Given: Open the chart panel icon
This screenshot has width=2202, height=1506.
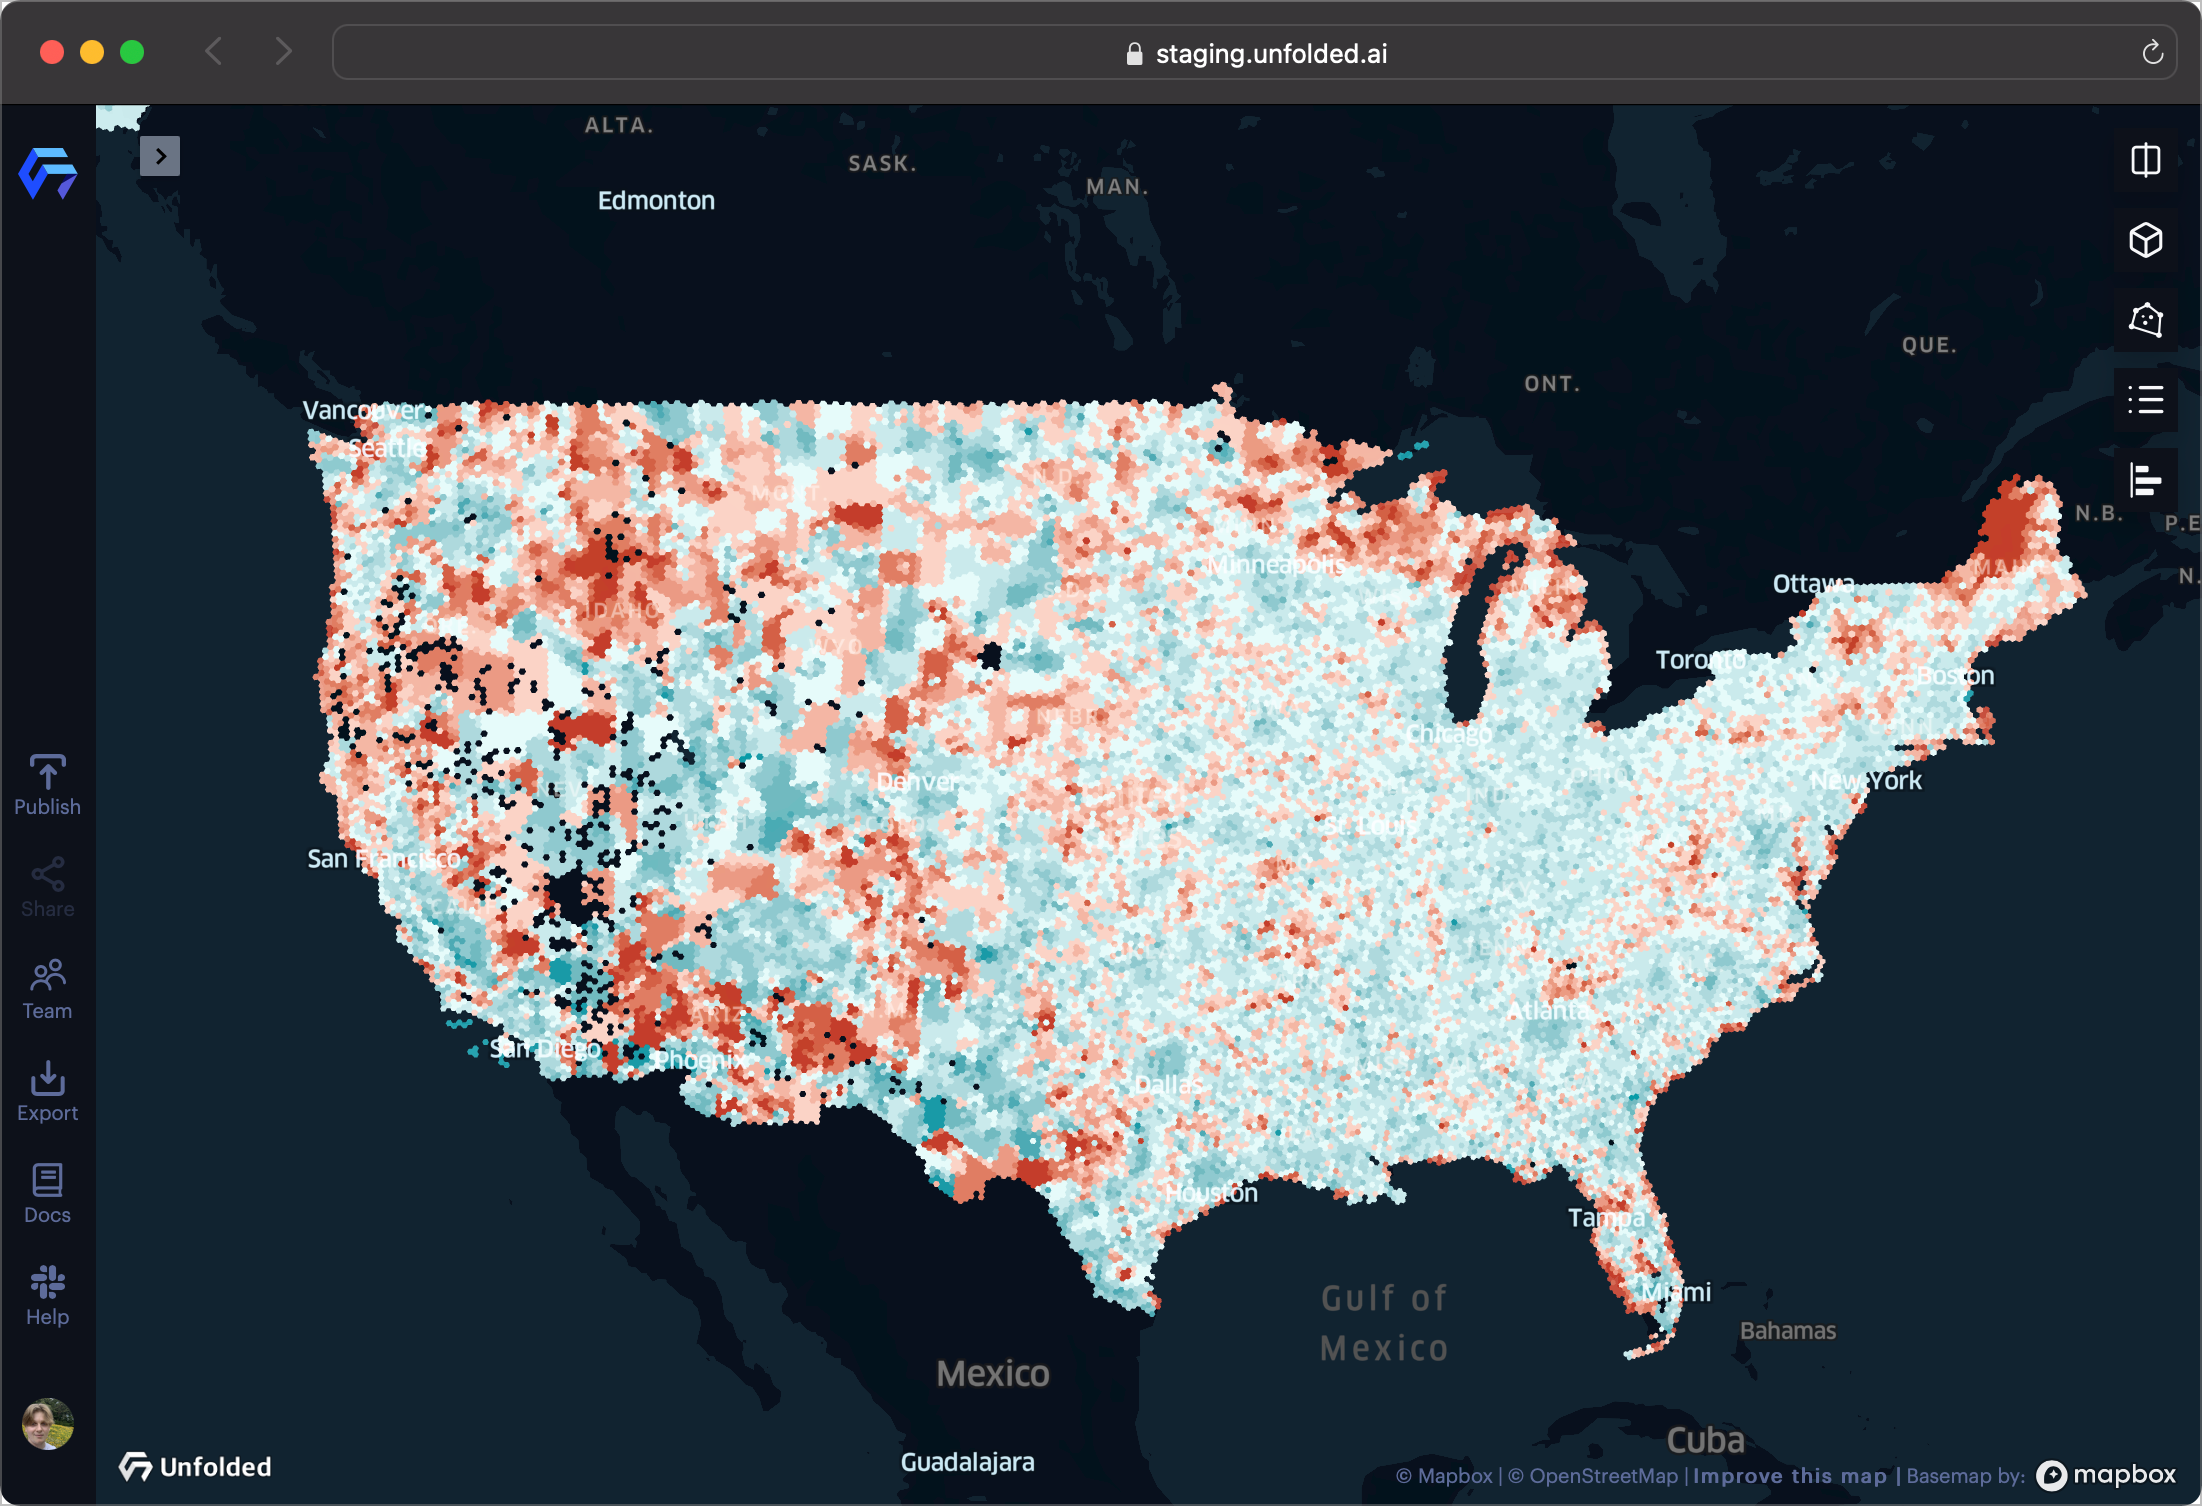Looking at the screenshot, I should coord(2145,480).
